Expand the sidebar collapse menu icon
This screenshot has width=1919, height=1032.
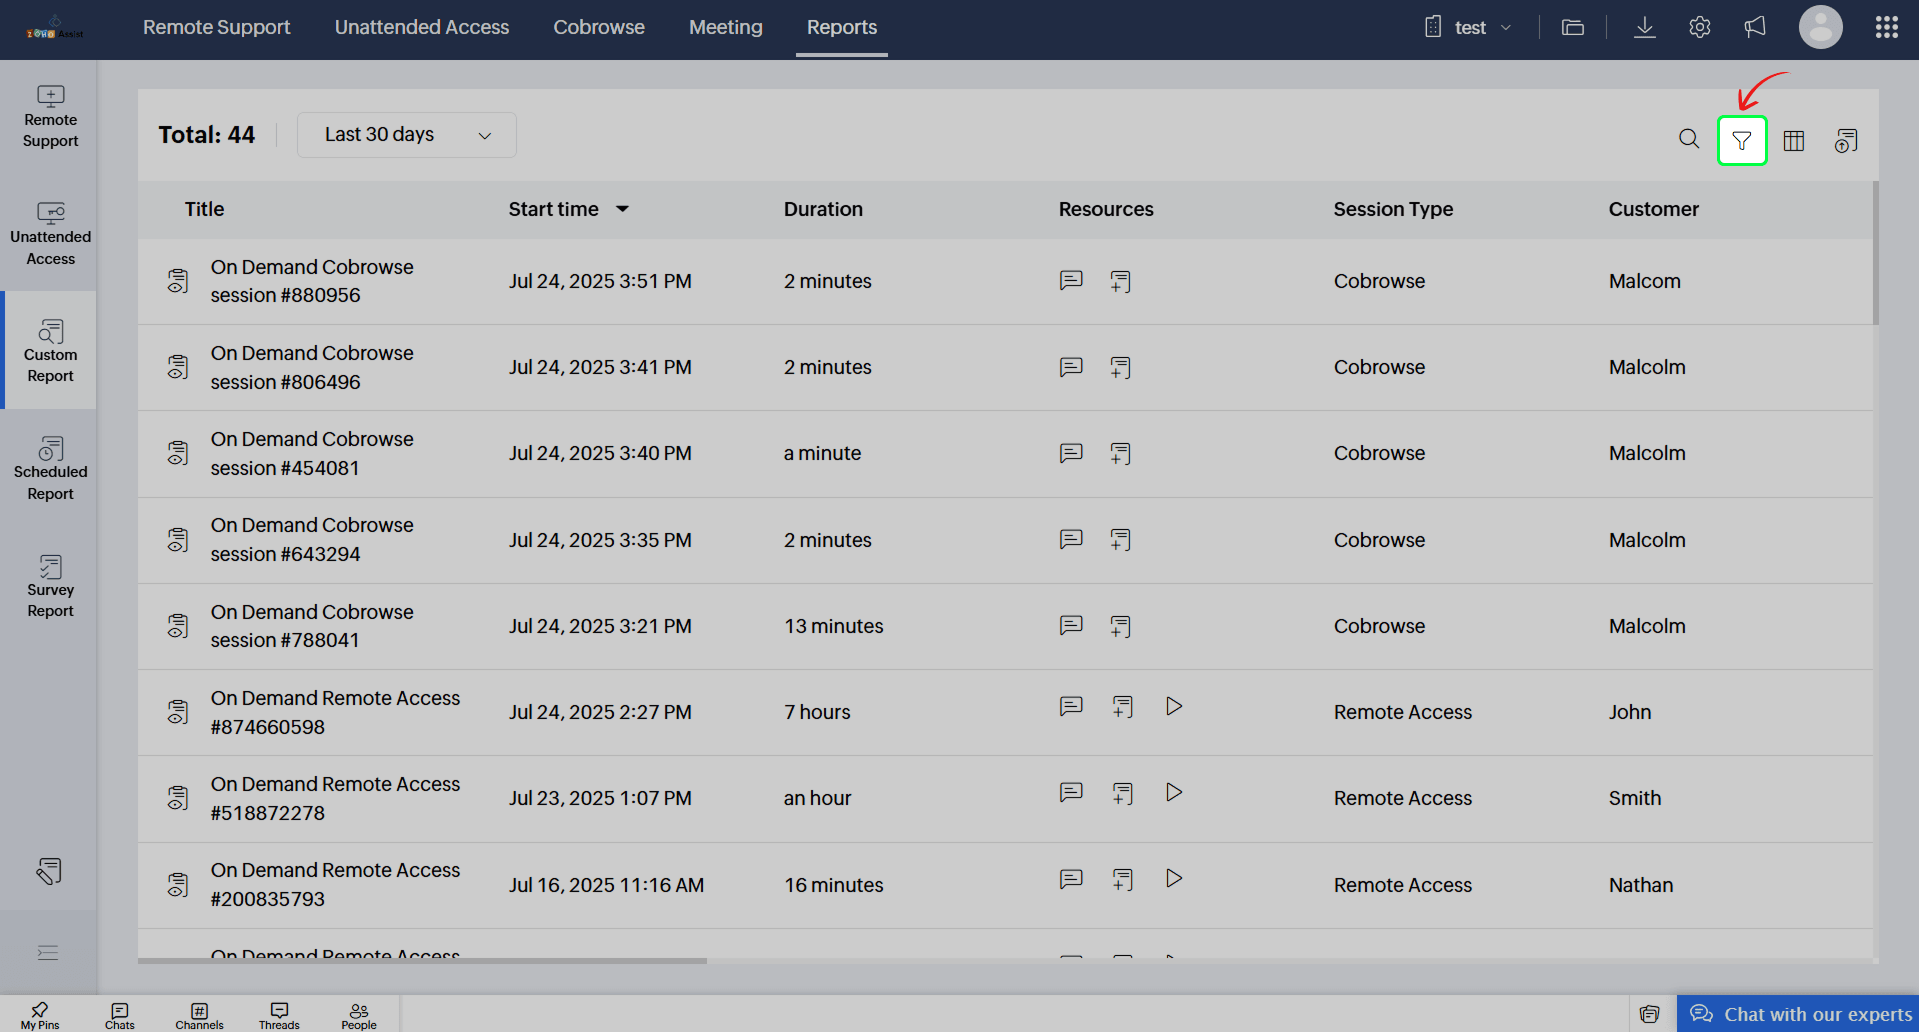point(48,952)
